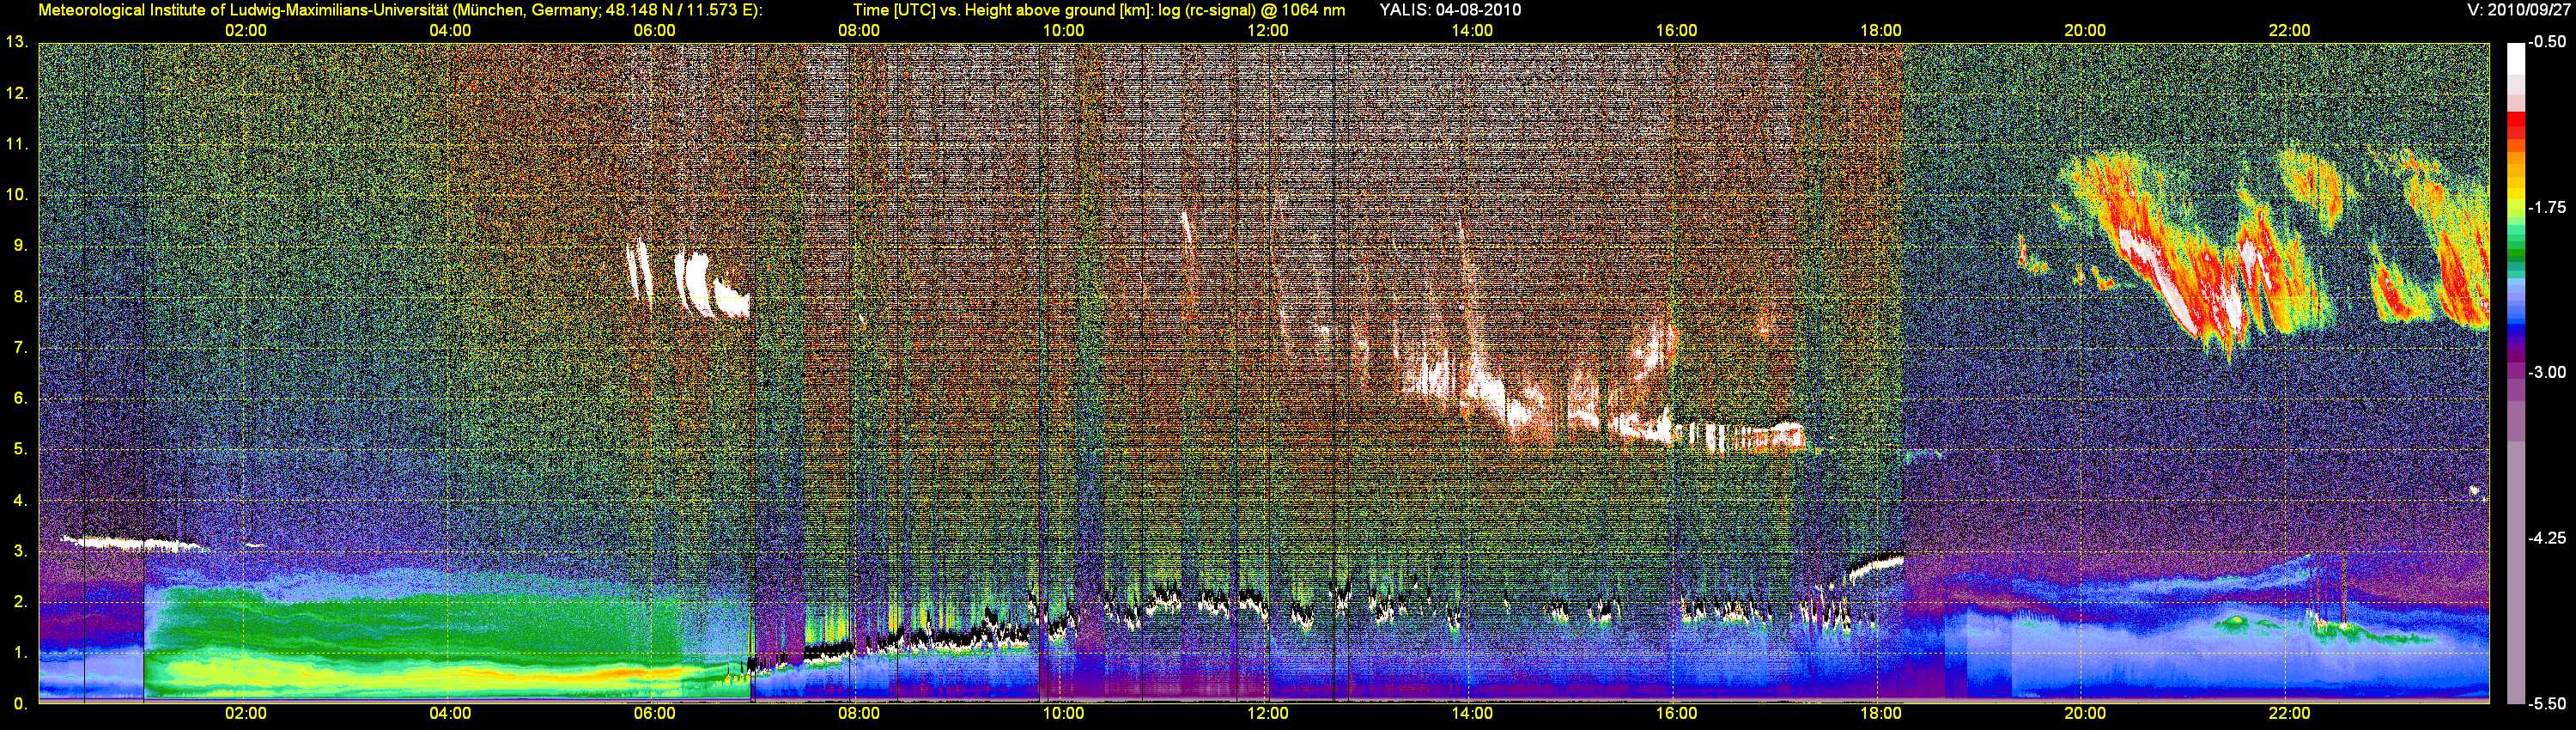Screen dimensions: 2576x730
Task: Pick the 3. km height axis label
Action: point(20,551)
